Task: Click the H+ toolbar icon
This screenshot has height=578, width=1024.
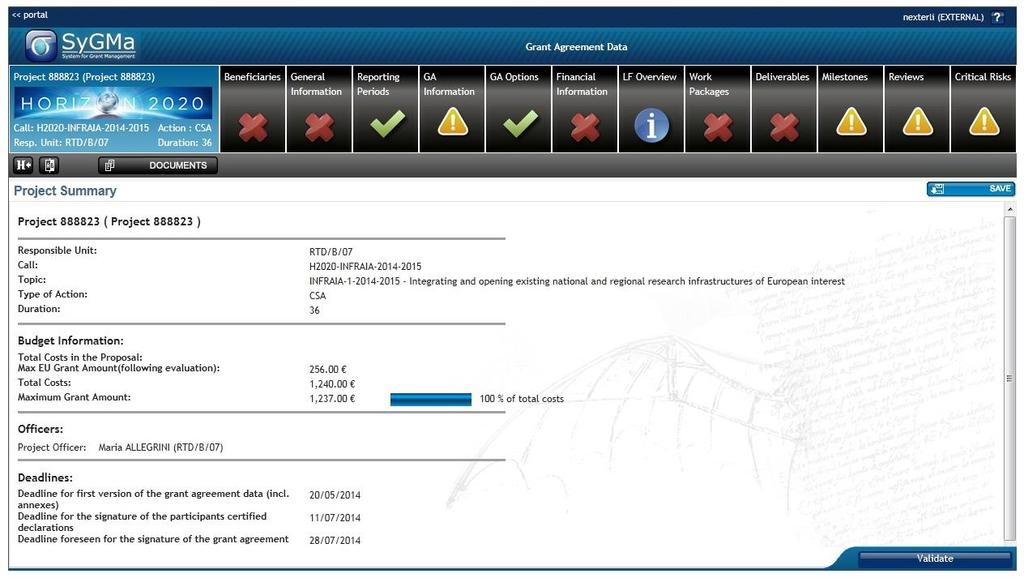Action: pyautogui.click(x=23, y=165)
